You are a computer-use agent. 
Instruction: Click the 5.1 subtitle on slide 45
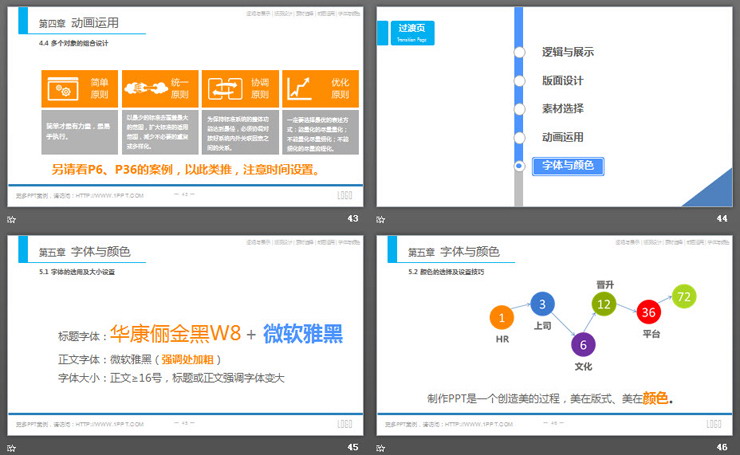pos(77,272)
